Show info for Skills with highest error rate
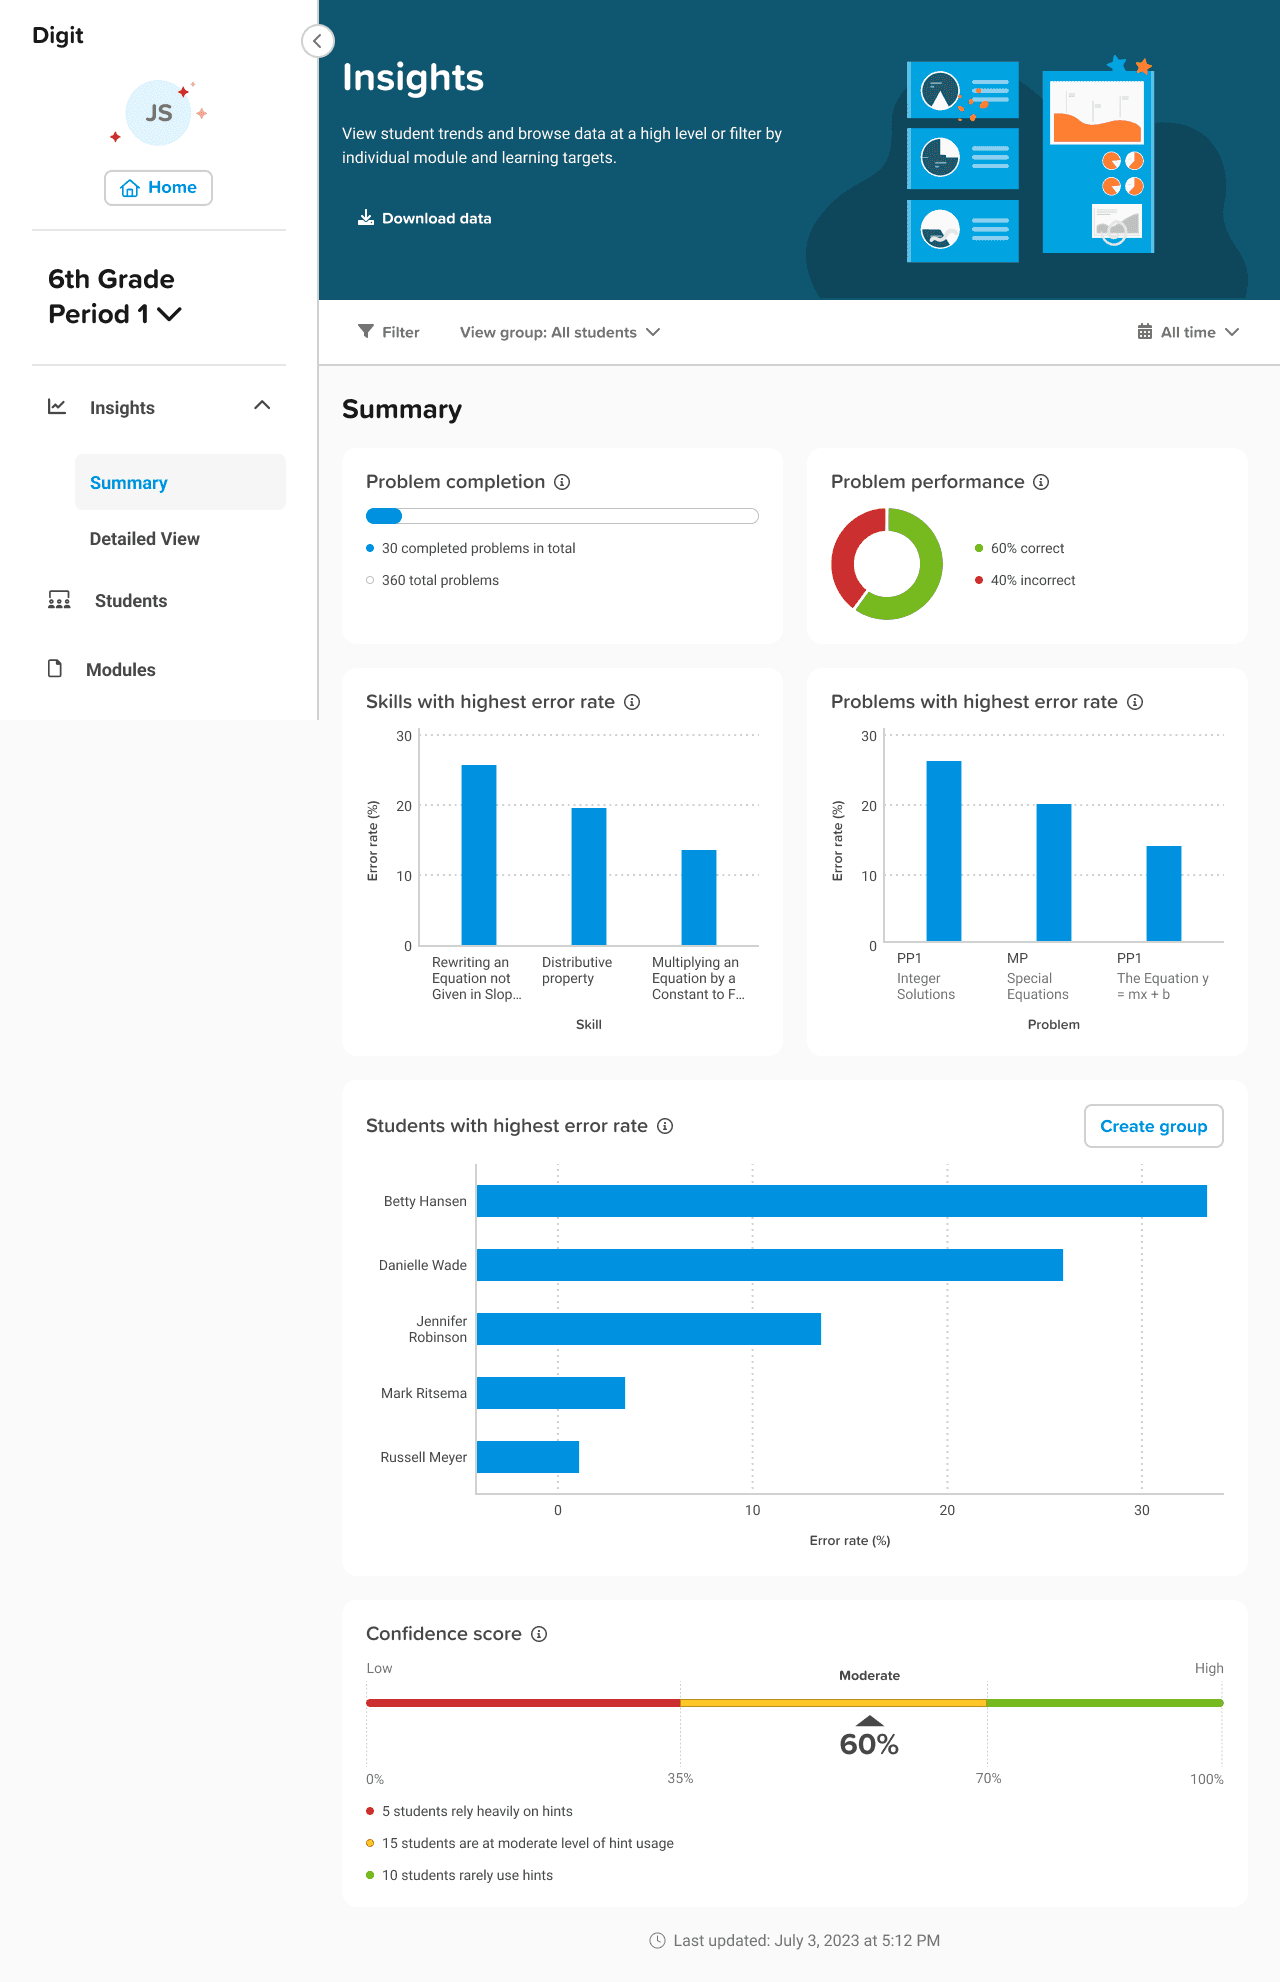Image resolution: width=1280 pixels, height=1982 pixels. 632,702
